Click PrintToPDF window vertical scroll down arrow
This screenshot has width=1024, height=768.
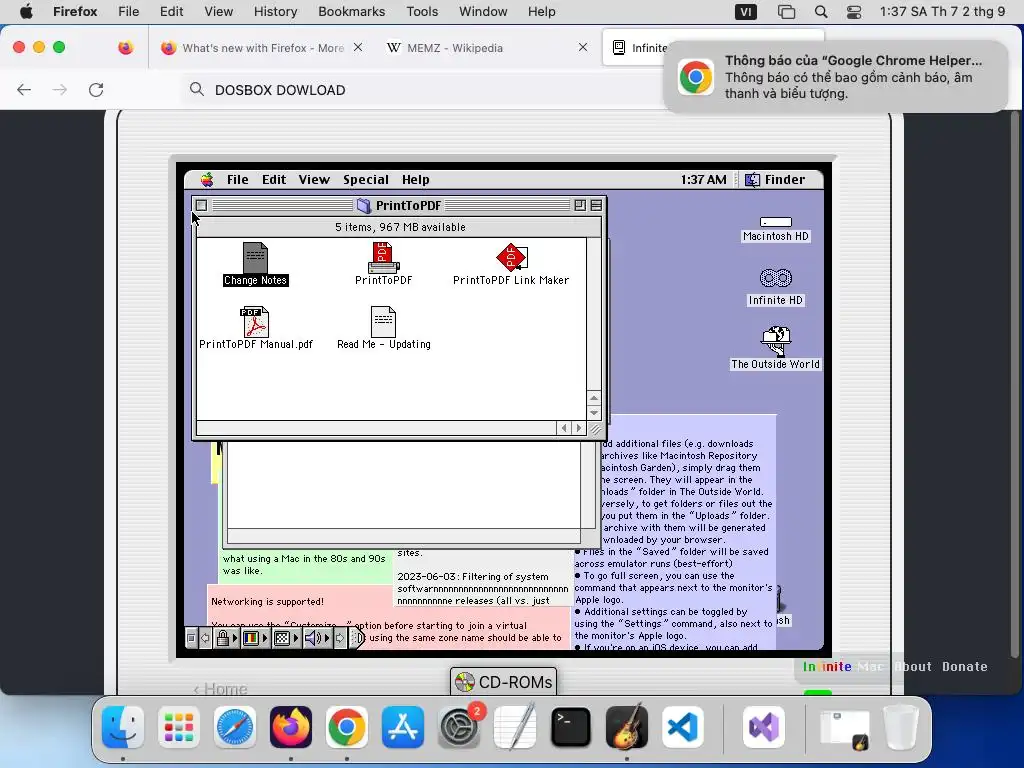coord(594,413)
